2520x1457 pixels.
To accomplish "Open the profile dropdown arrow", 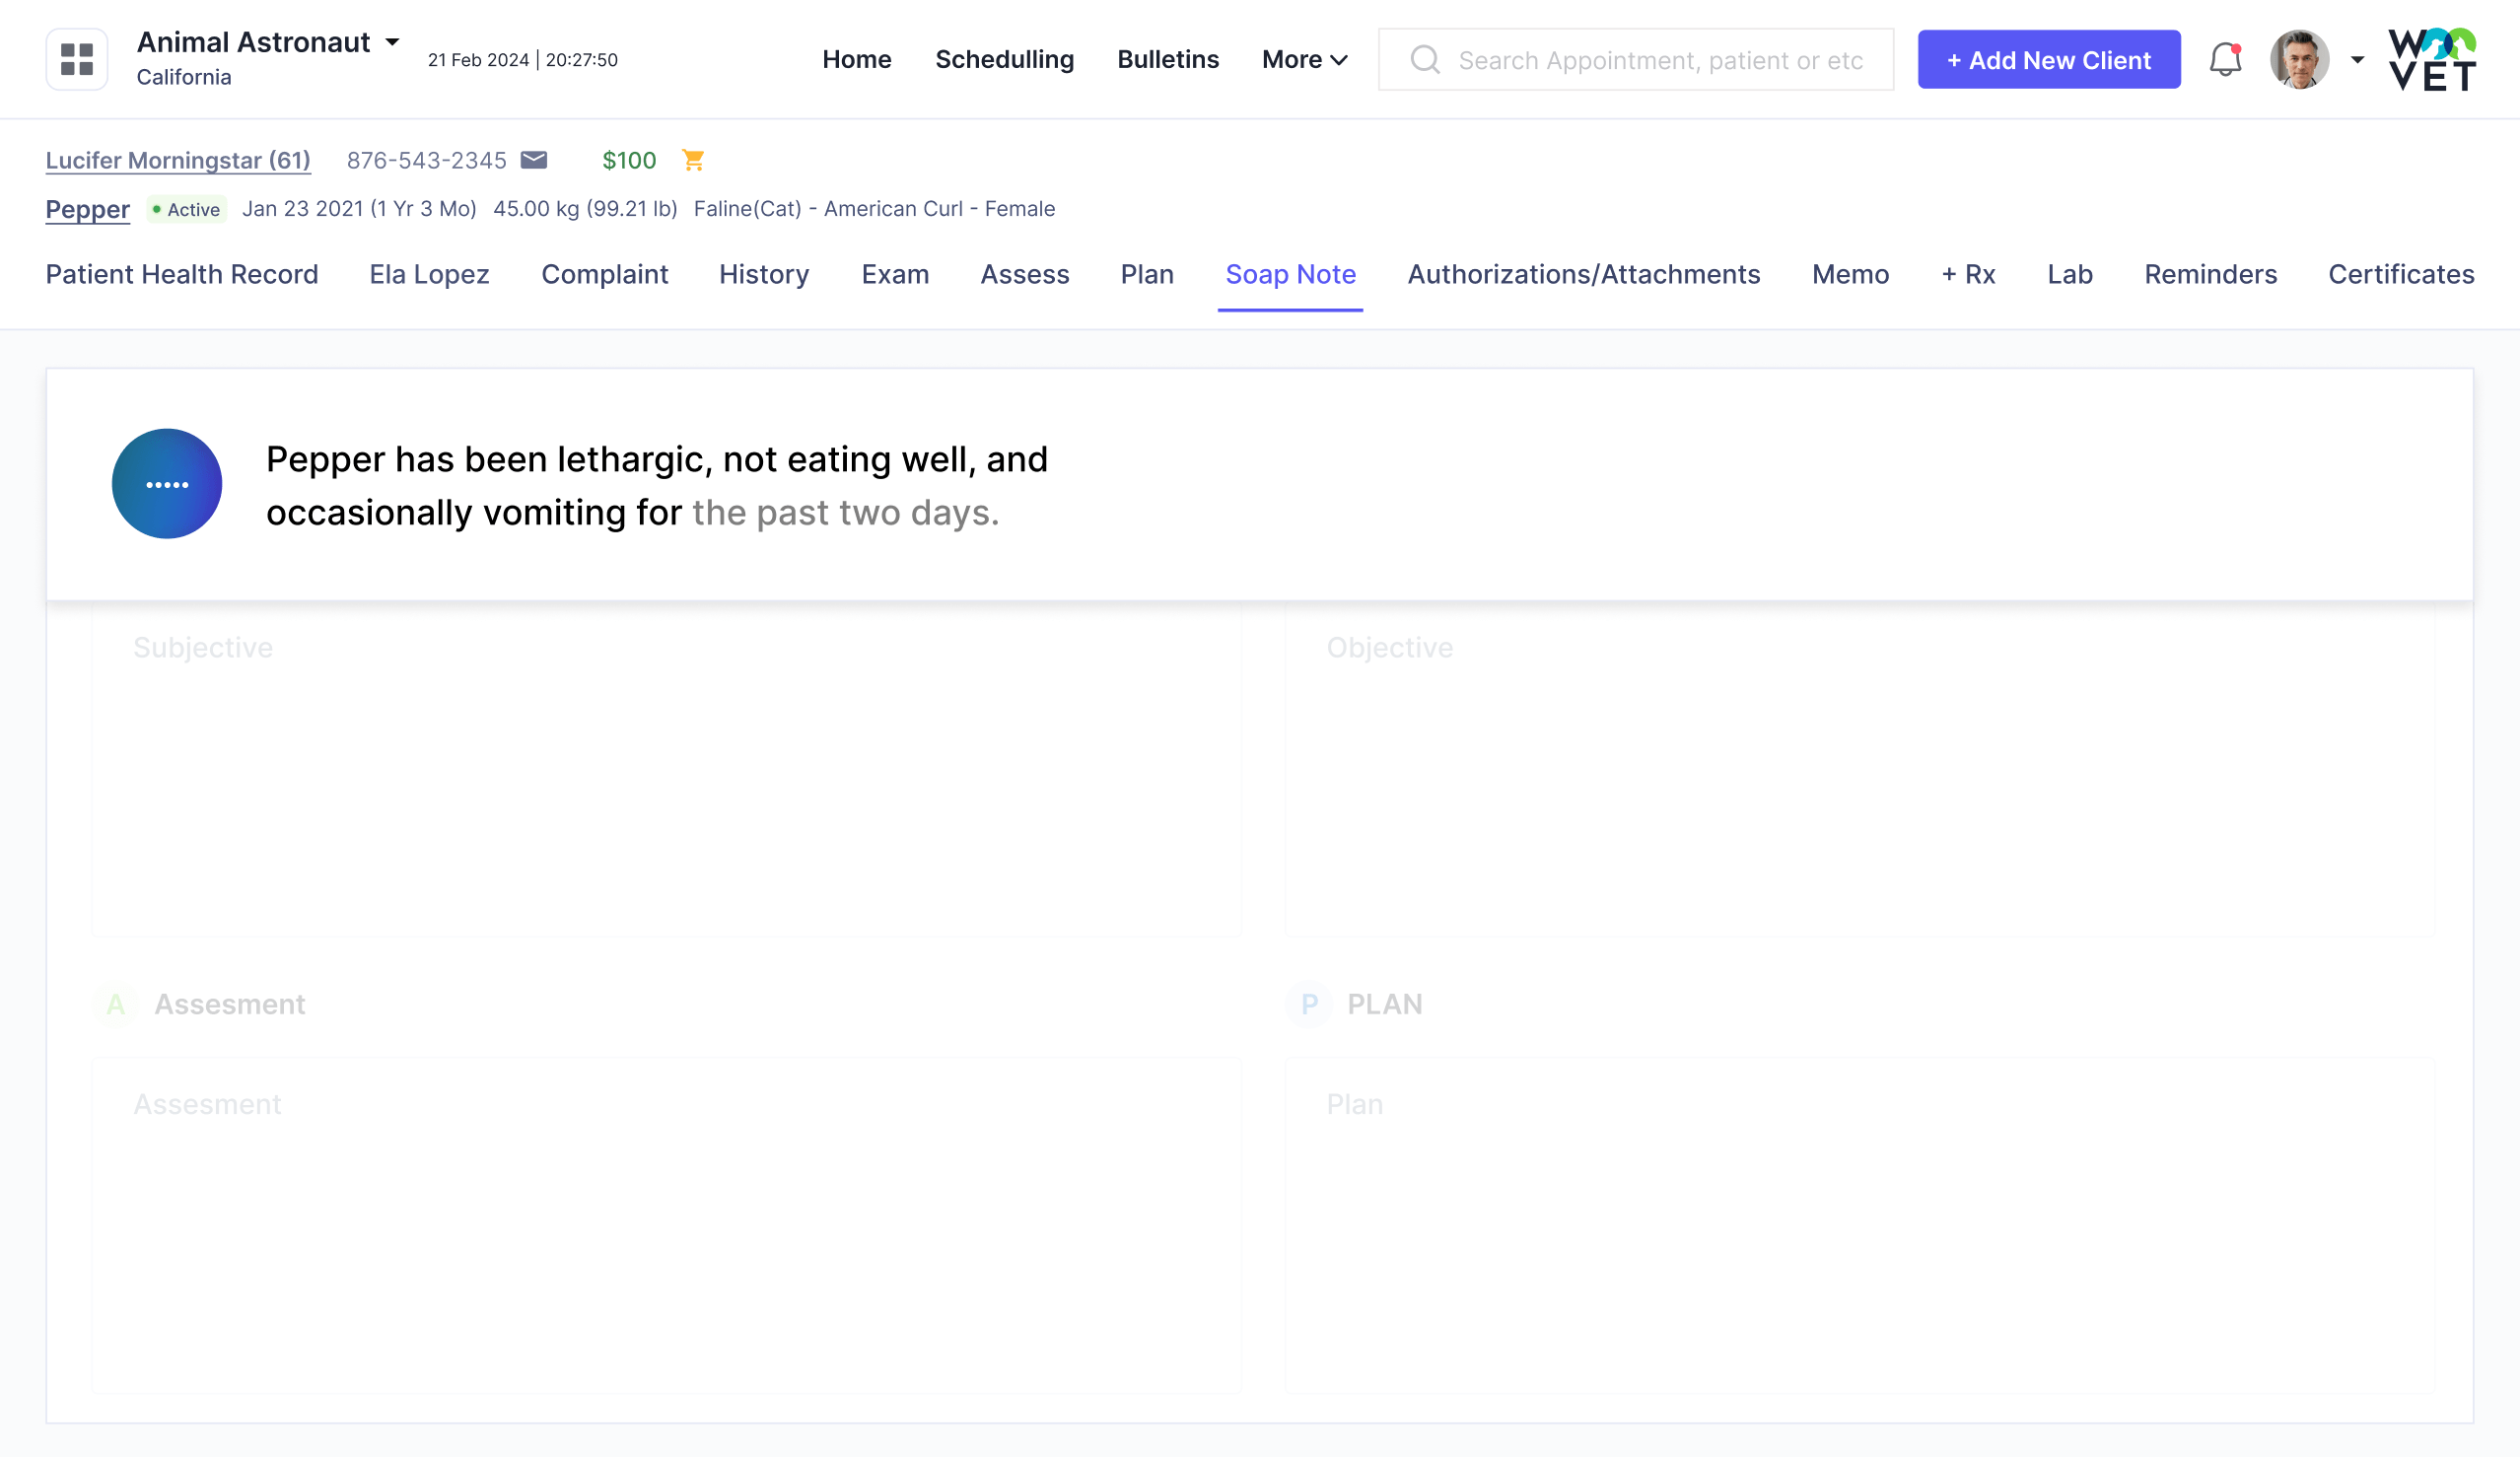I will pos(2357,60).
